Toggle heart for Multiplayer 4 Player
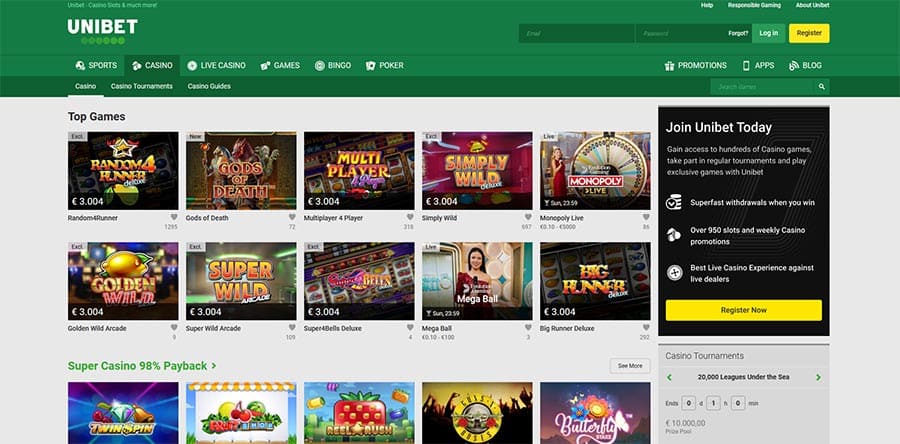The height and width of the screenshot is (444, 900). pyautogui.click(x=410, y=217)
